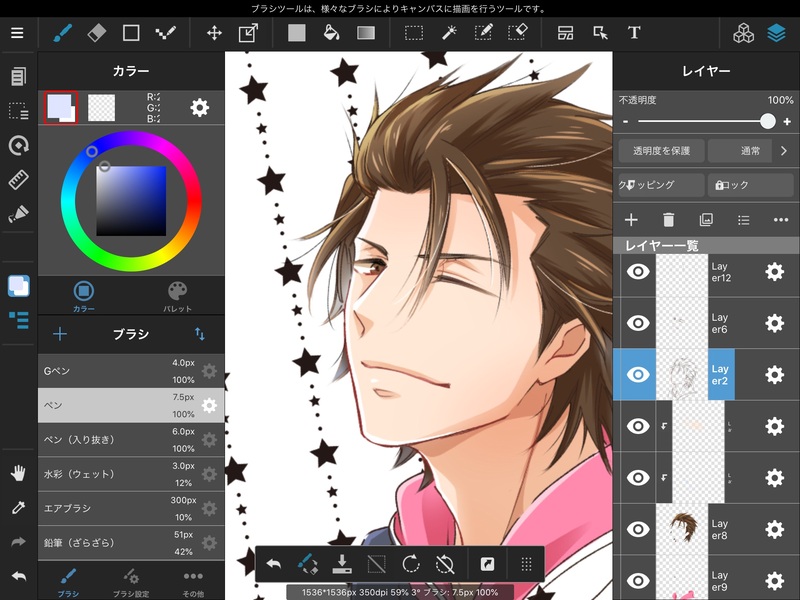This screenshot has width=800, height=600.
Task: Open brush sort arrows
Action: (x=199, y=334)
